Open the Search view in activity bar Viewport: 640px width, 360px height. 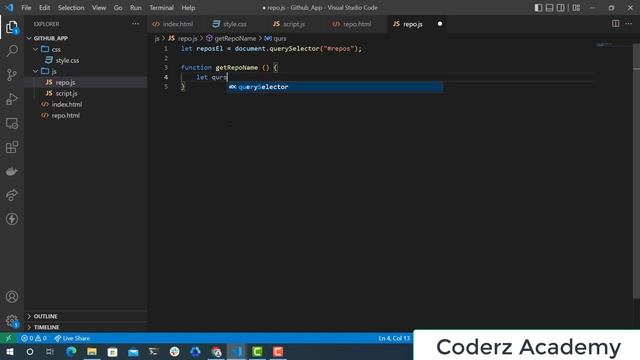[x=12, y=51]
